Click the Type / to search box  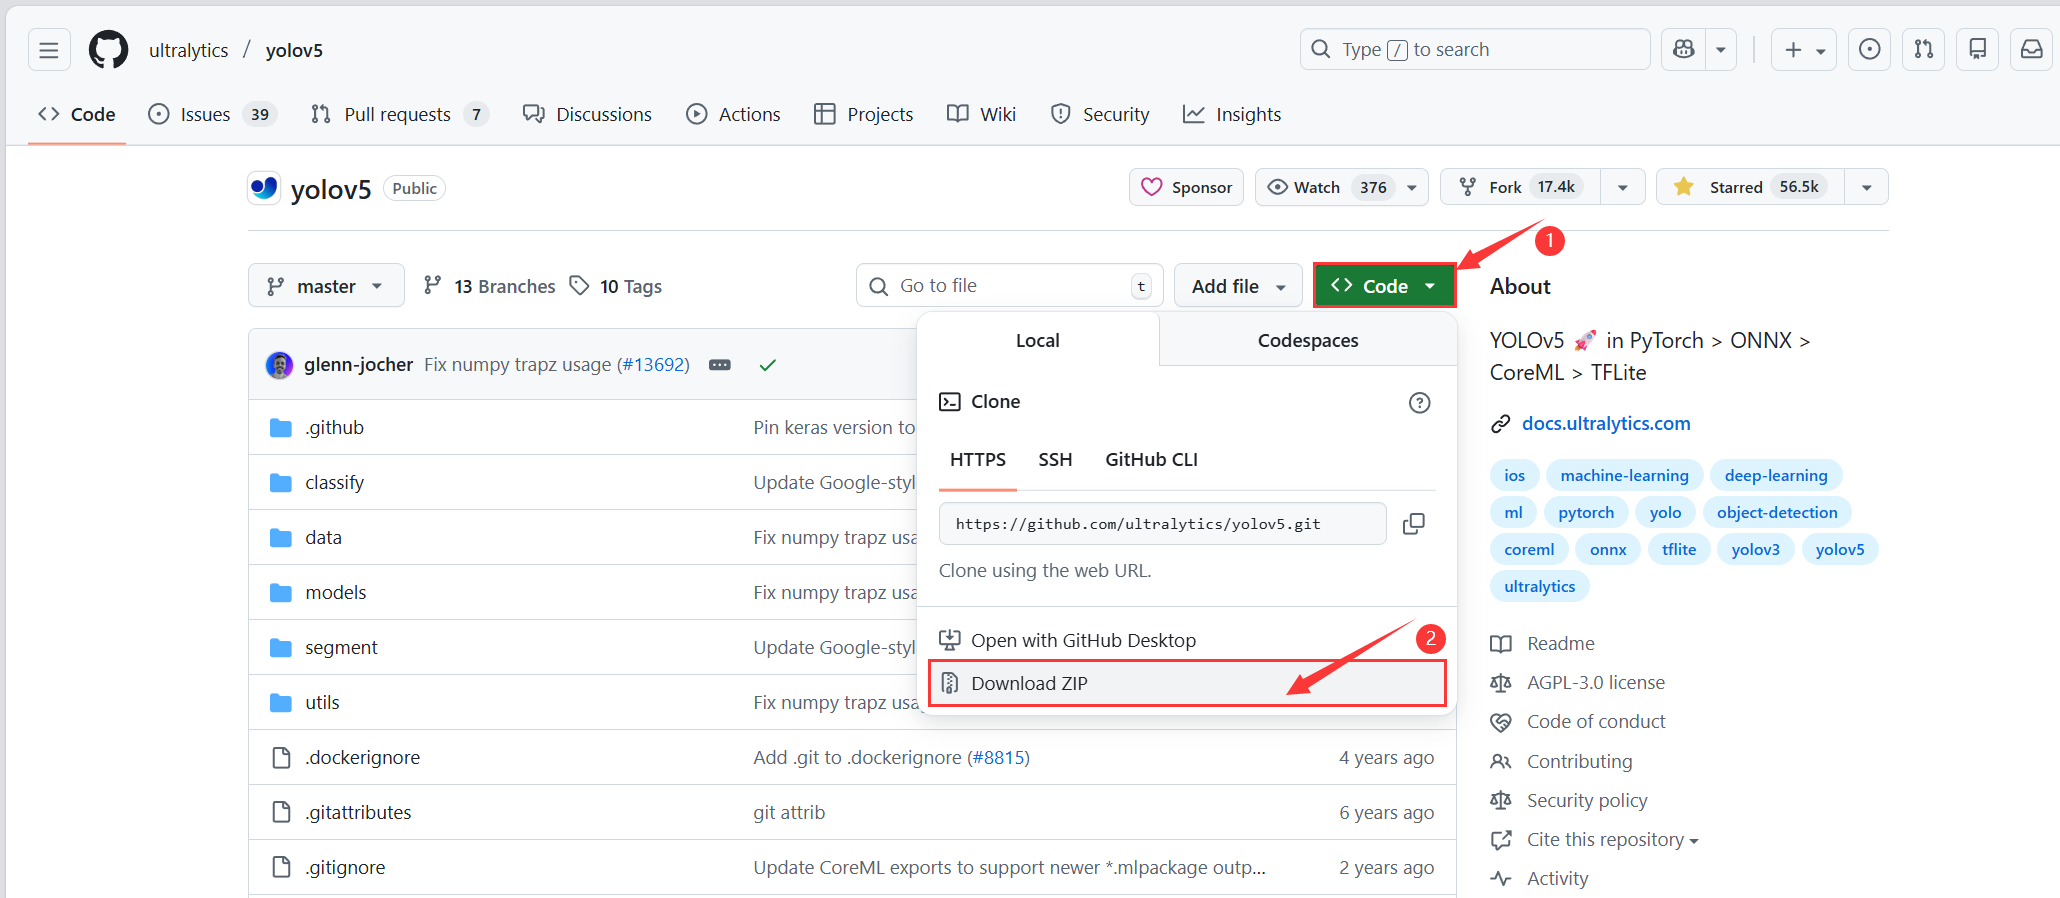tap(1475, 49)
